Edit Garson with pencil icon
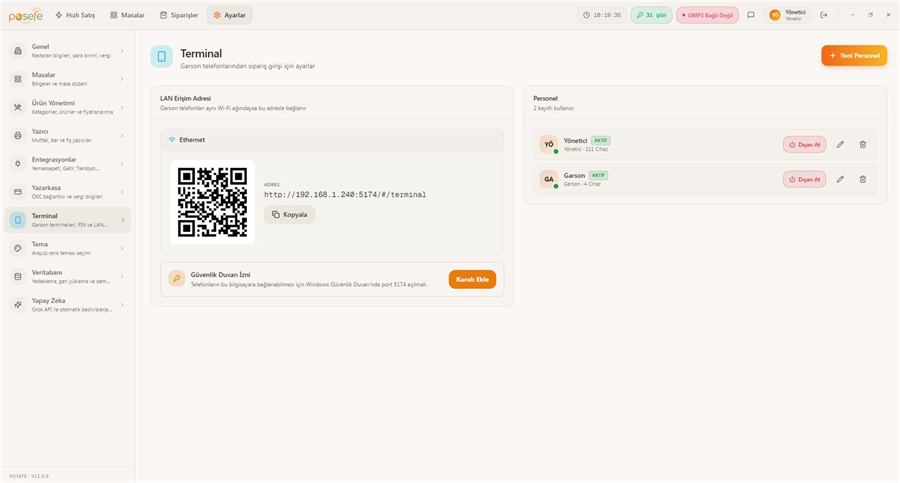 pos(840,179)
